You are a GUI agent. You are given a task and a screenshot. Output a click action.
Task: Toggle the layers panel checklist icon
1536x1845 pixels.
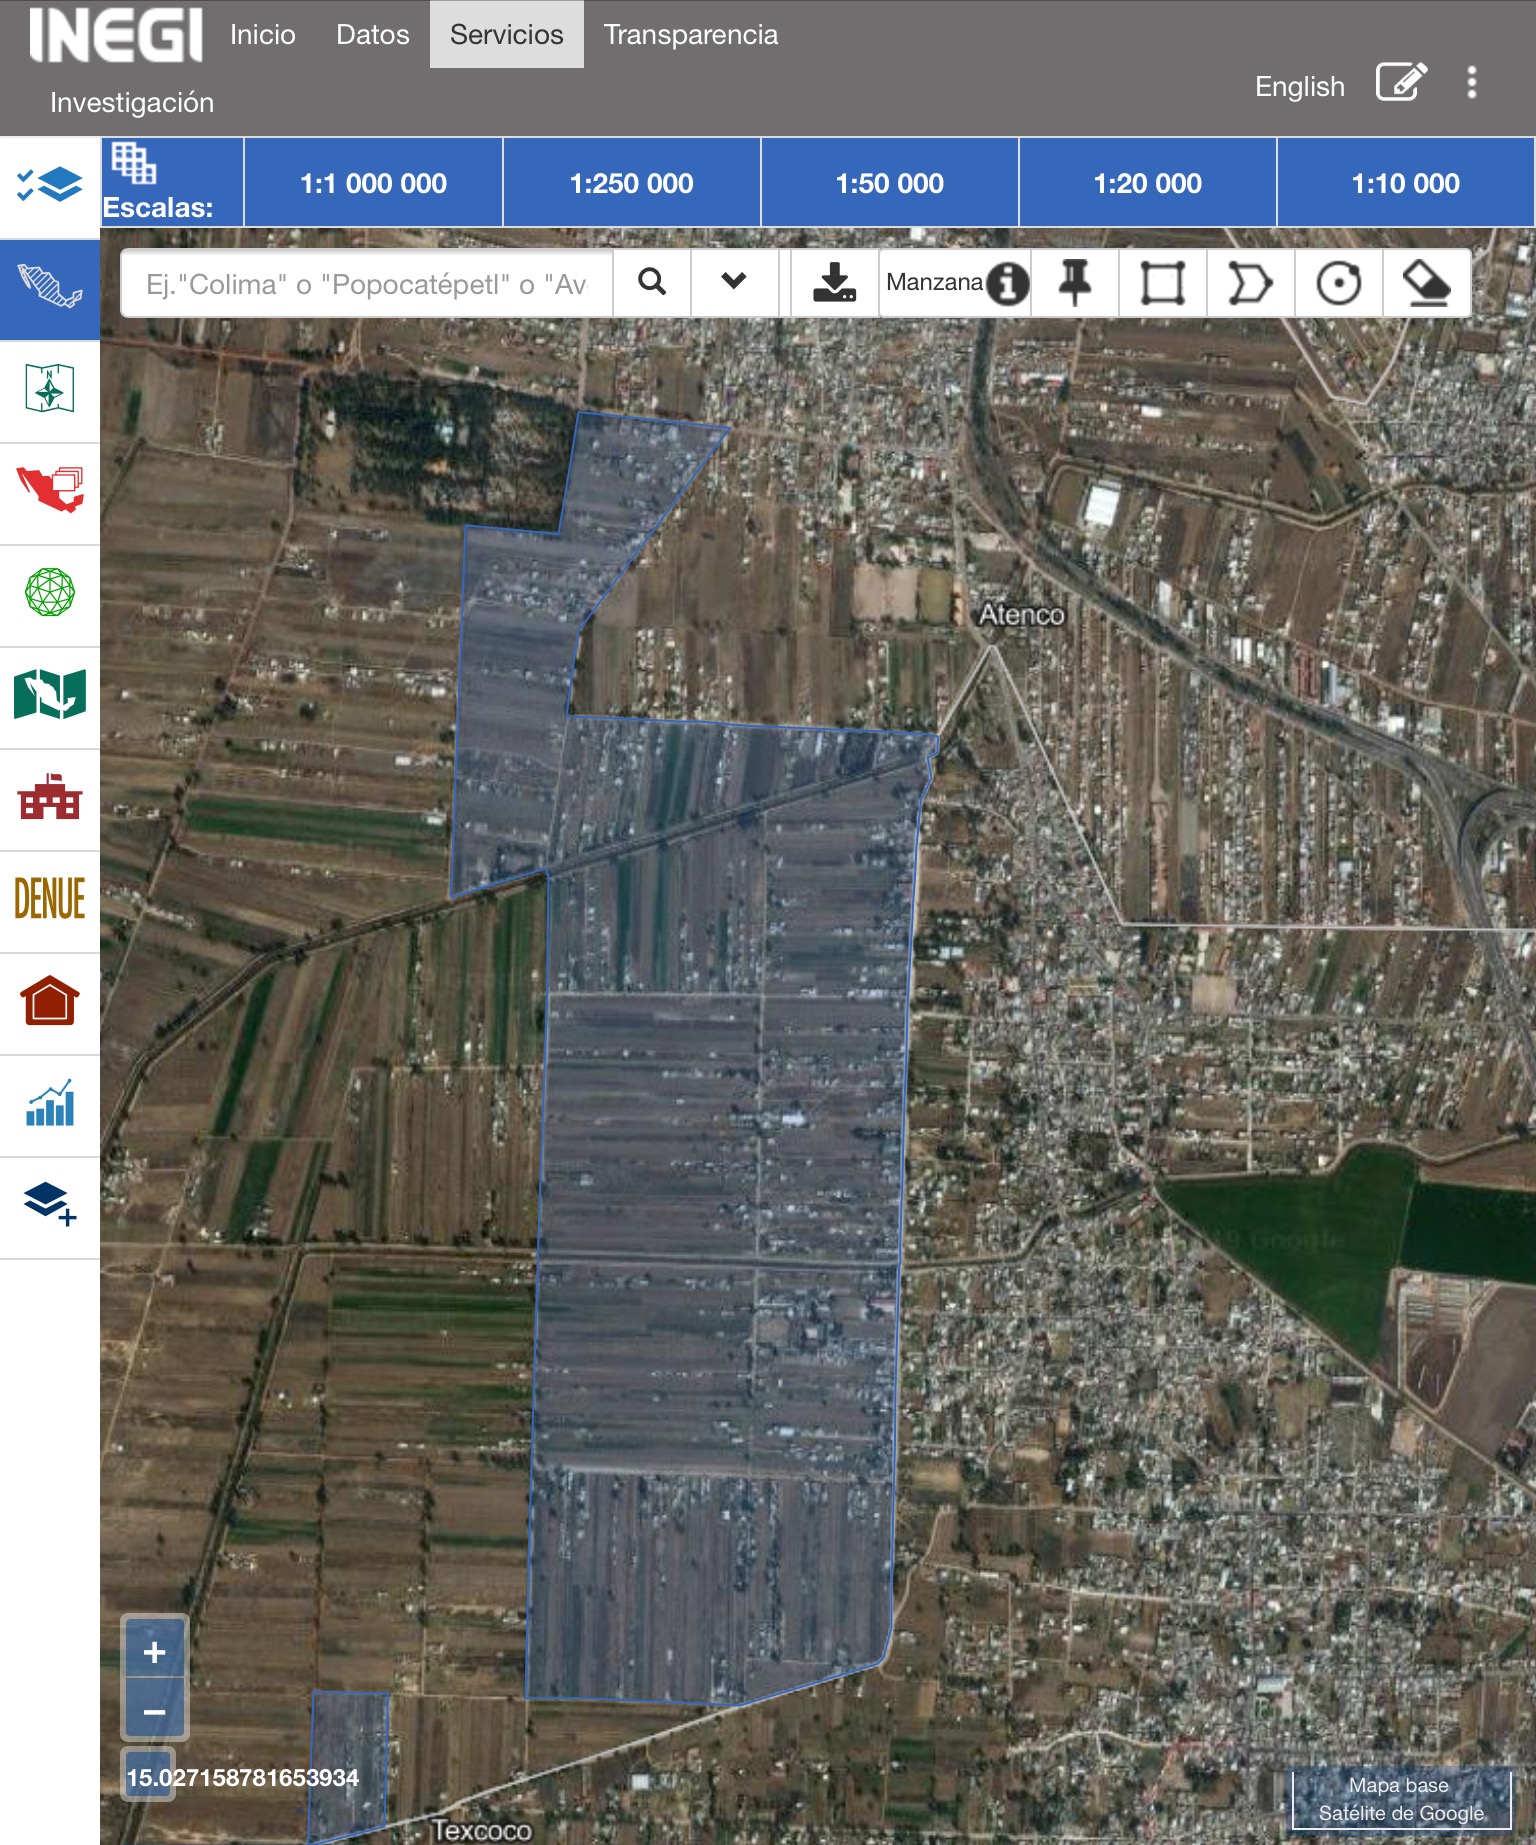pos(50,185)
